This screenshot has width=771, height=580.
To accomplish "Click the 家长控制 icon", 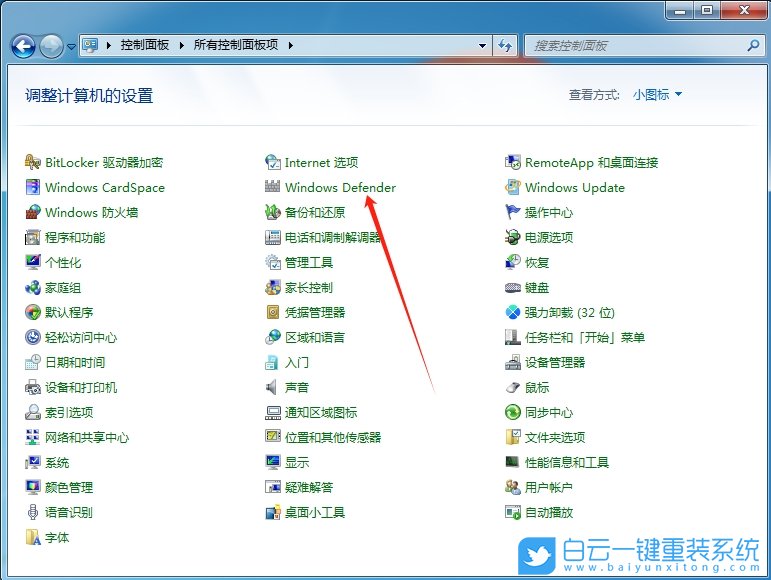I will (x=272, y=287).
